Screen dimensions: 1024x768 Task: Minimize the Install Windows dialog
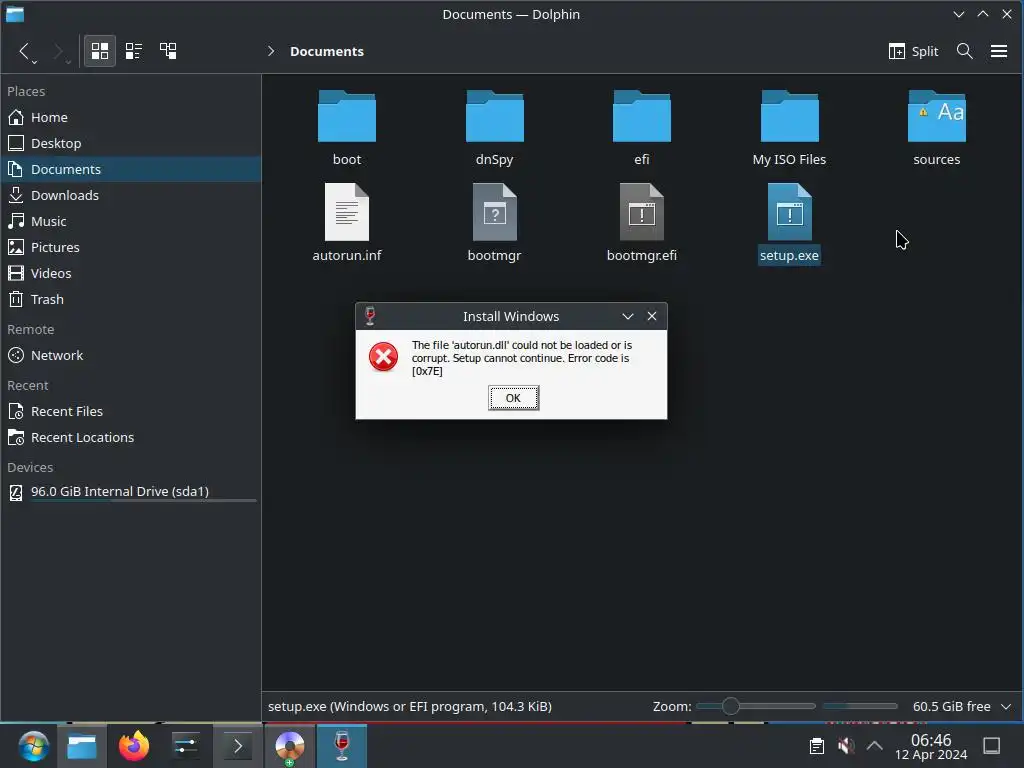pos(628,316)
